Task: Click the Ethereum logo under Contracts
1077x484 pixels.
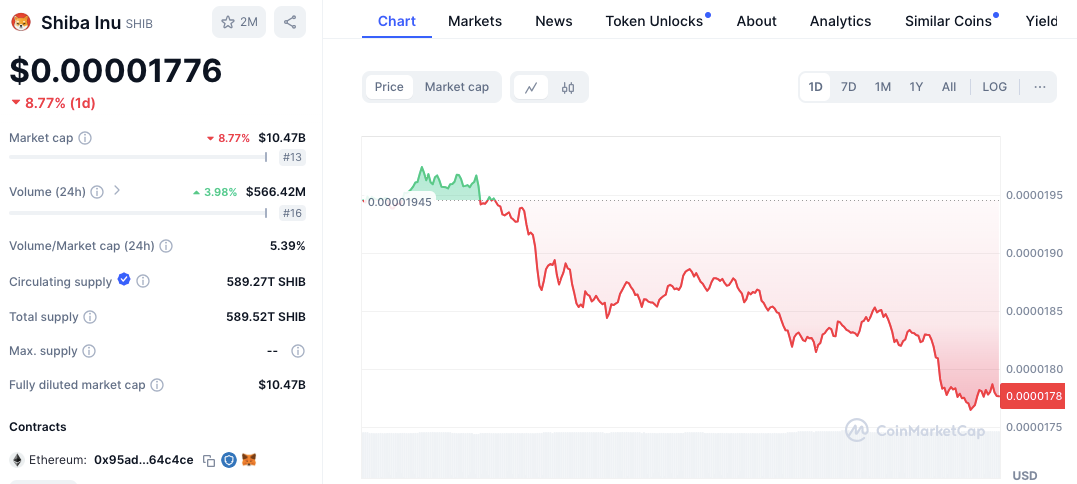Action: [x=16, y=460]
